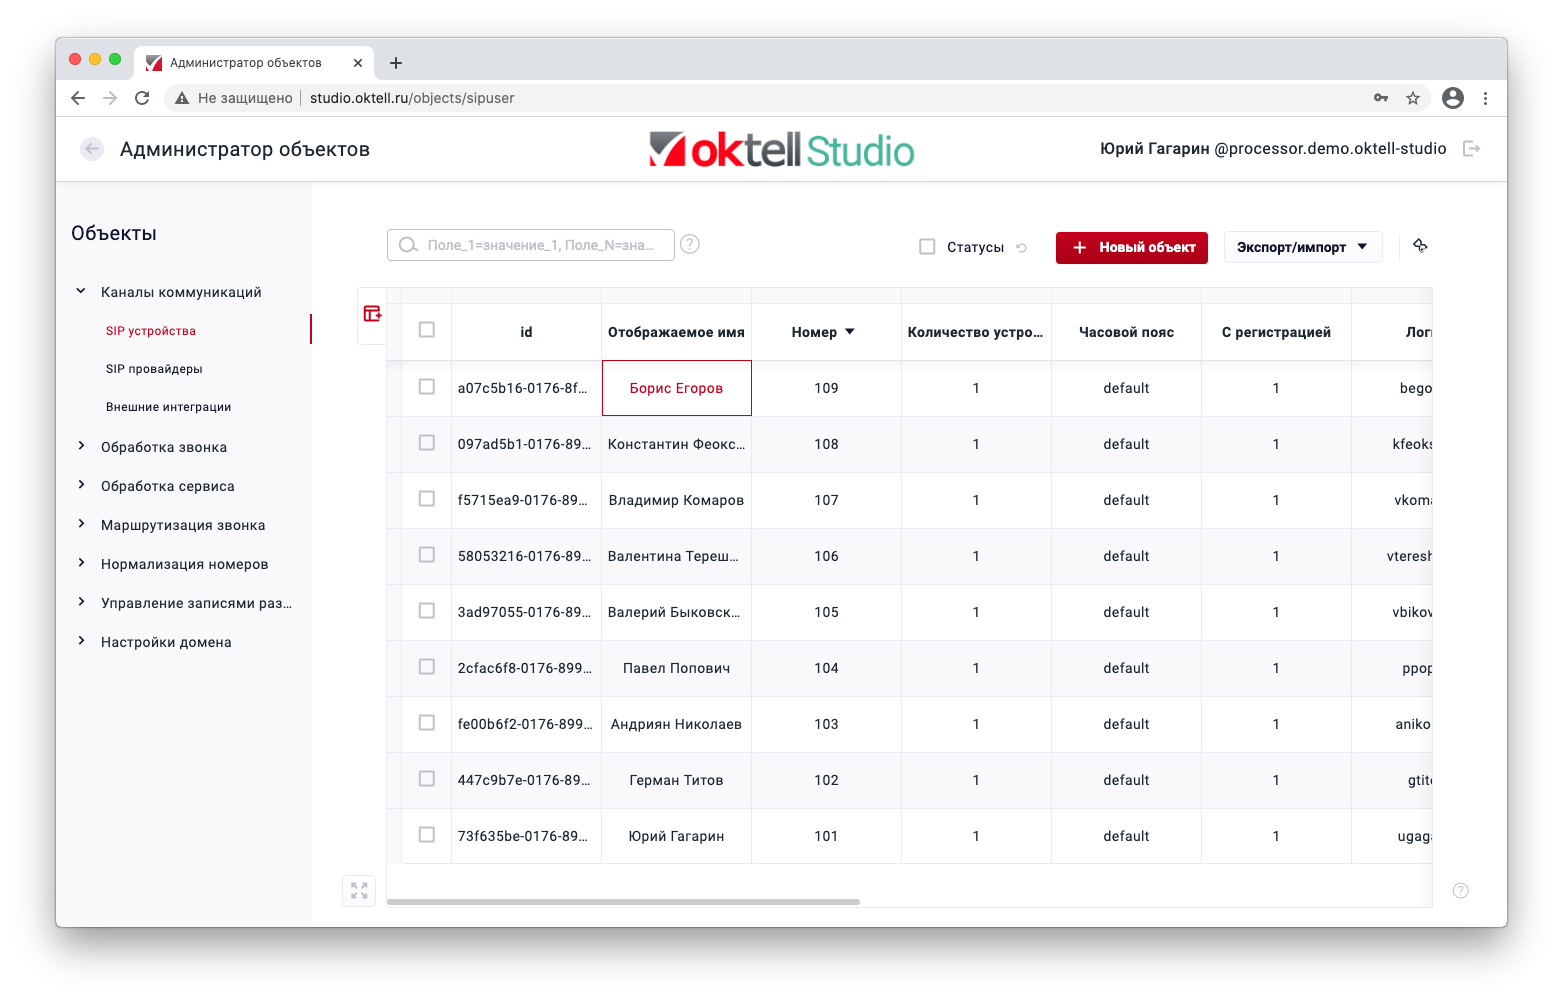Screen dimensions: 1563x1001
Task: Open Внешние интеграции in the sidebar
Action: [x=168, y=407]
